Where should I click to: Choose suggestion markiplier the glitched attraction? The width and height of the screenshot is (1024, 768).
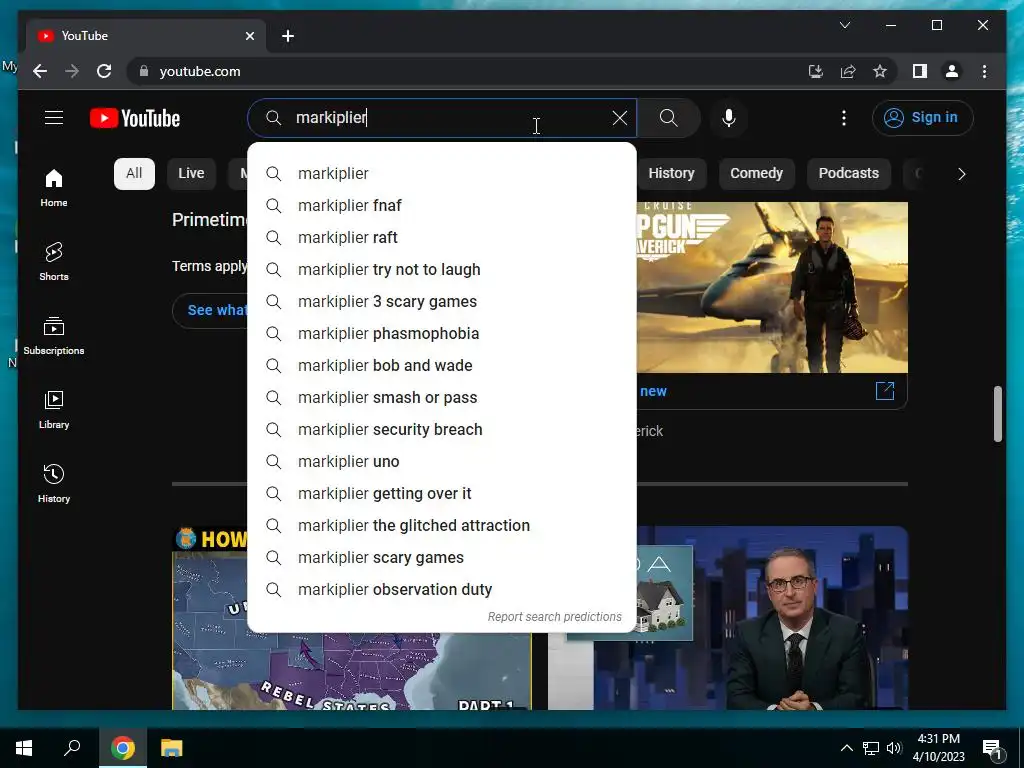[442, 525]
